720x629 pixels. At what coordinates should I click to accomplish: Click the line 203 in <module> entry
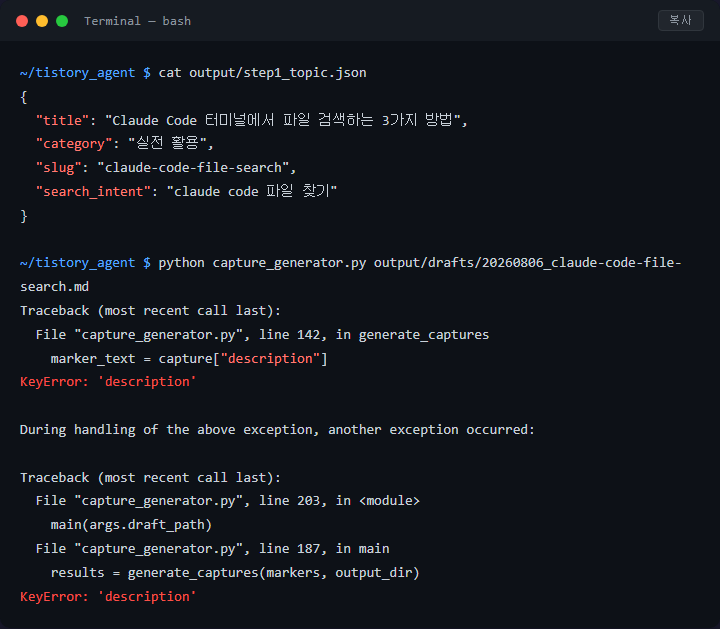click(228, 500)
